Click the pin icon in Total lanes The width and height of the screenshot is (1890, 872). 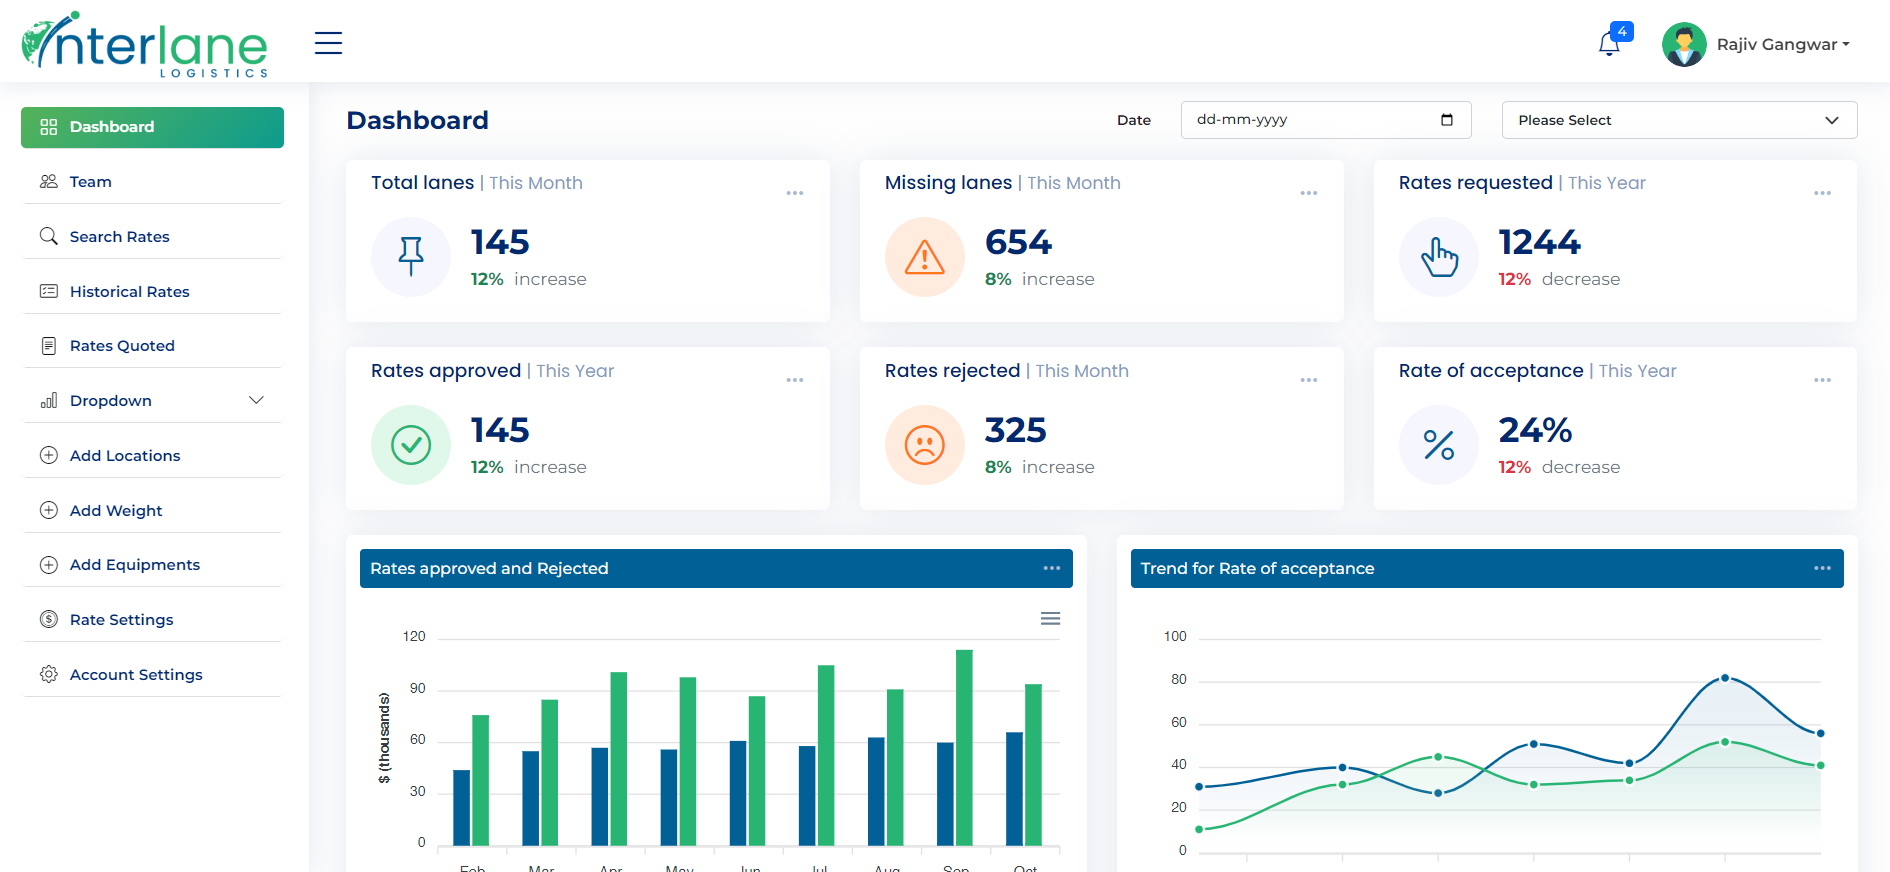click(x=411, y=257)
